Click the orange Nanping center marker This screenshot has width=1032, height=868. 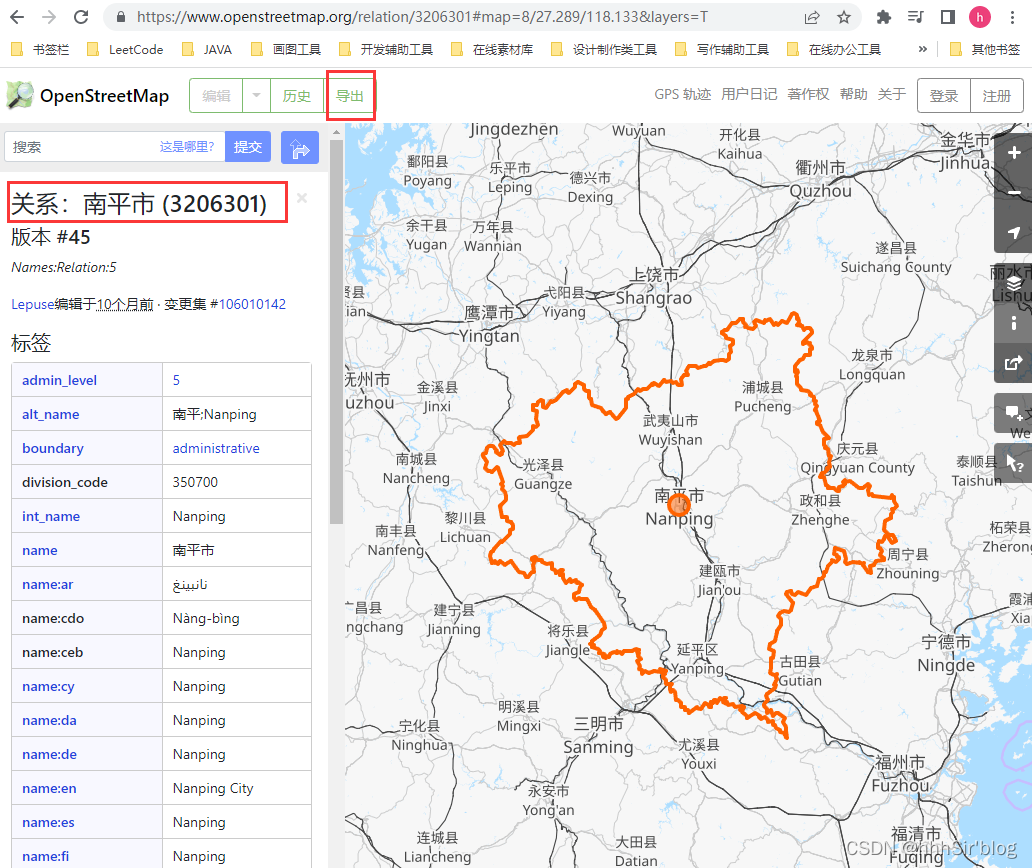(x=679, y=505)
